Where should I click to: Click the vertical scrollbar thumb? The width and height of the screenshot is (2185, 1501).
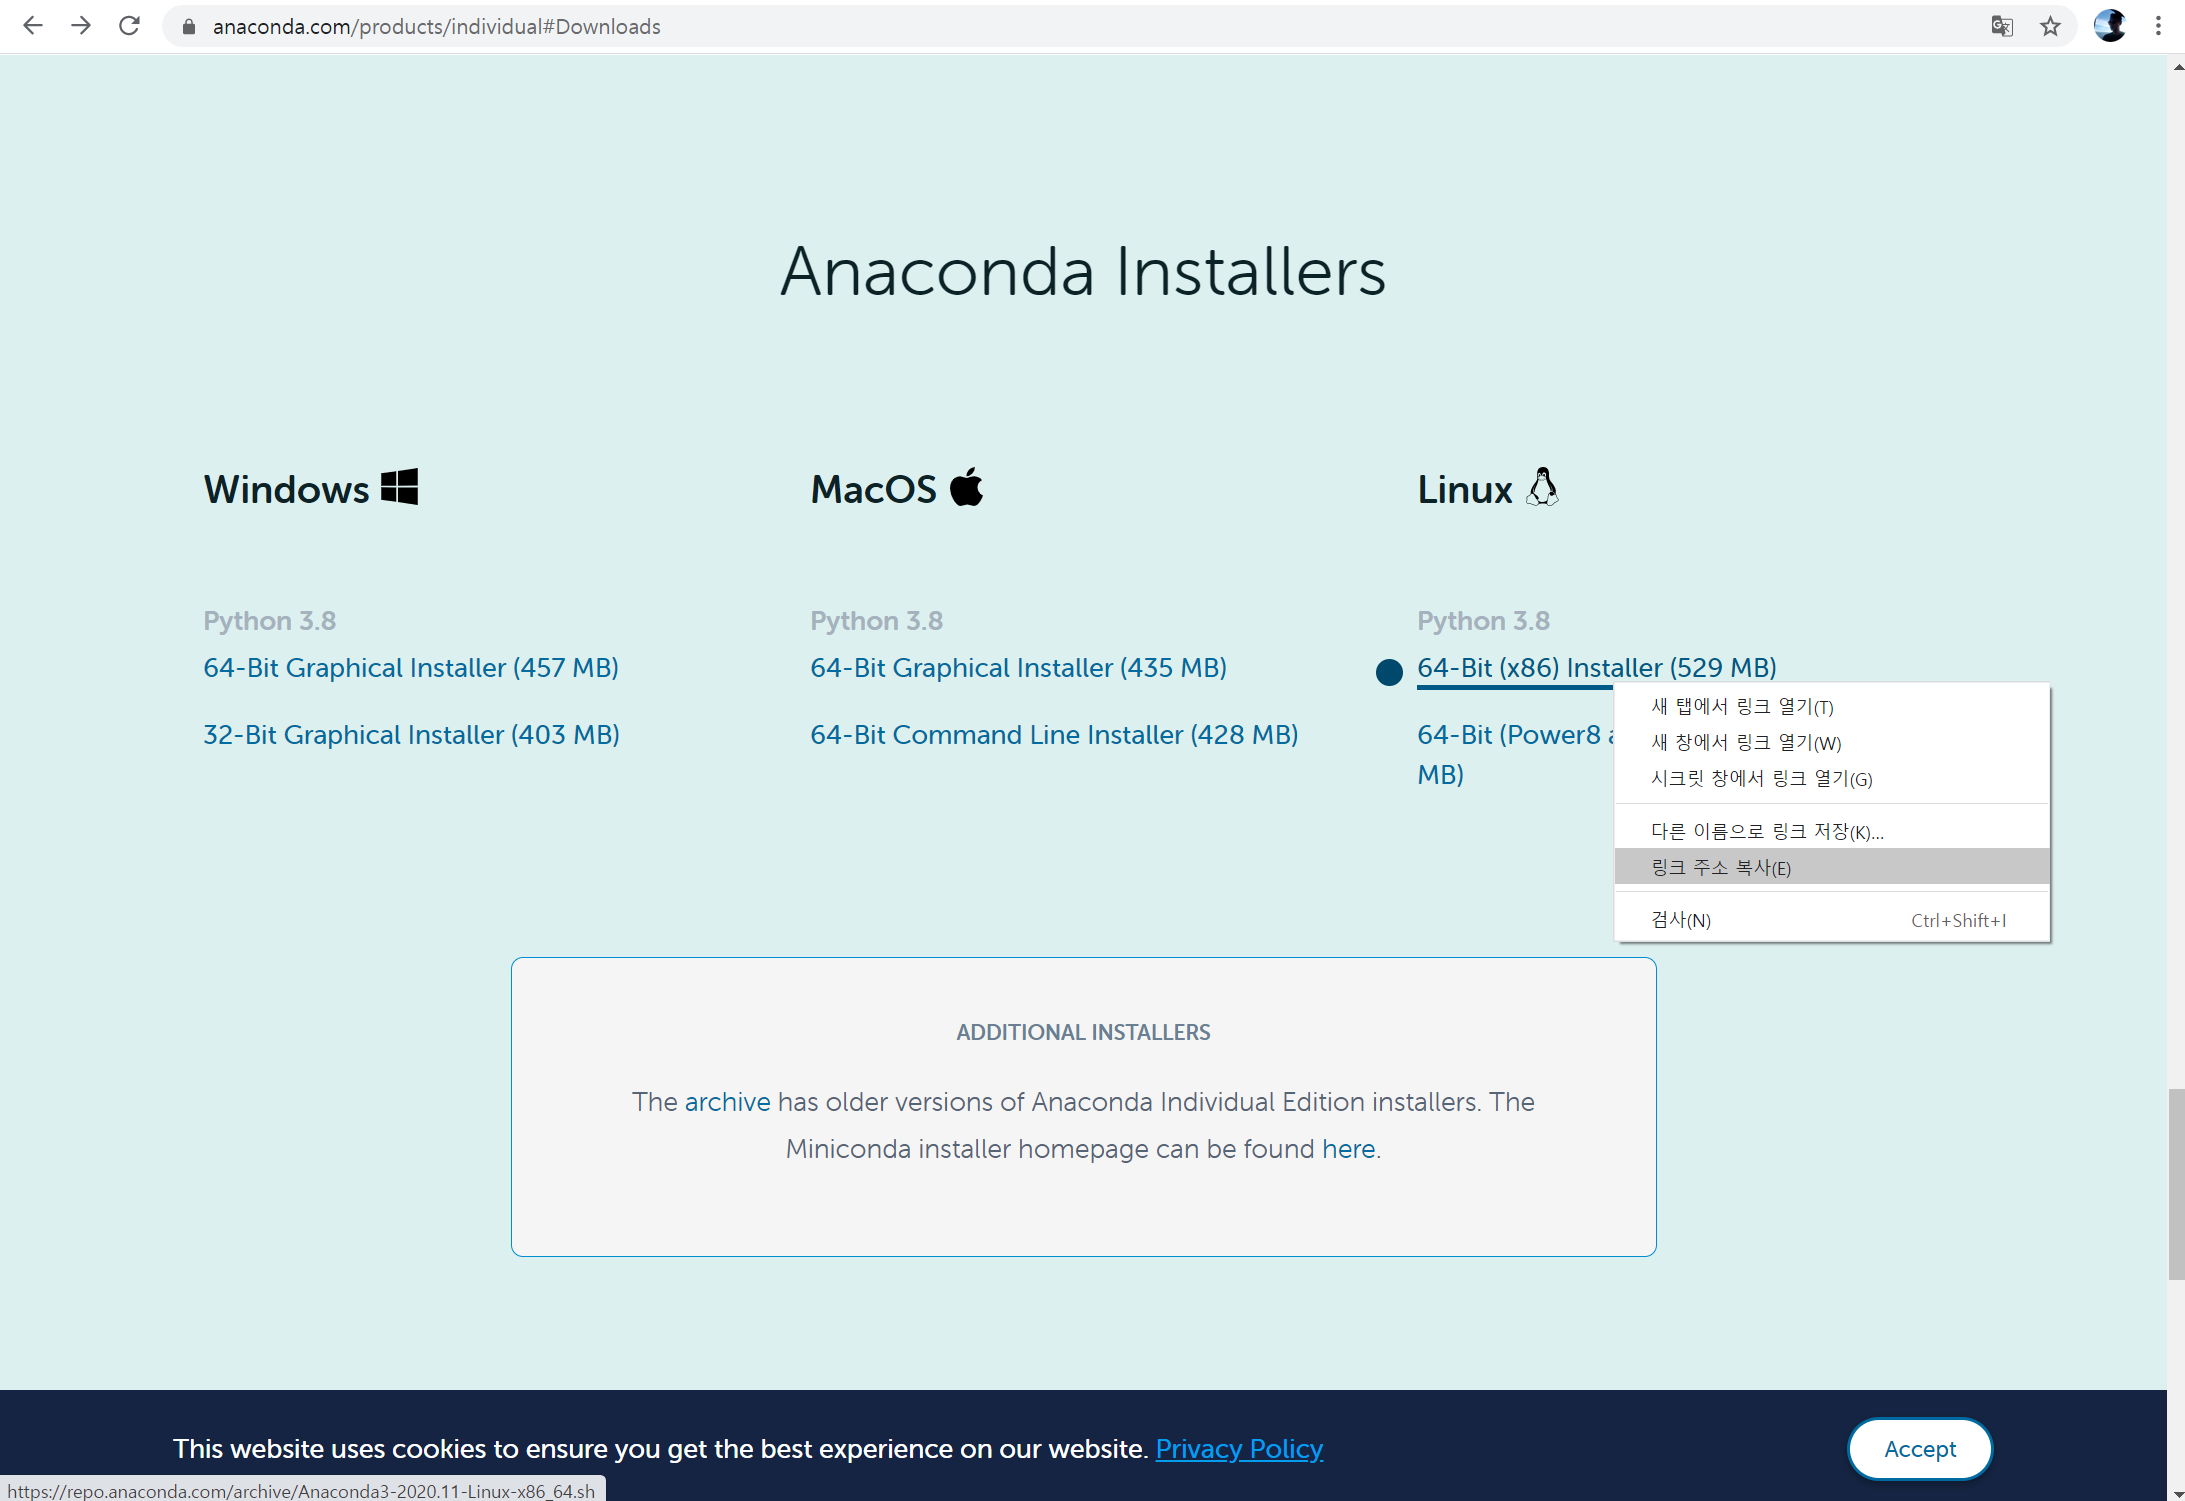(2176, 1185)
